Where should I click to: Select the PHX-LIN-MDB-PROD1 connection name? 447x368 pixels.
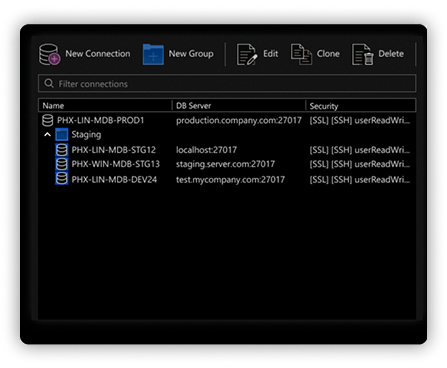coord(100,120)
